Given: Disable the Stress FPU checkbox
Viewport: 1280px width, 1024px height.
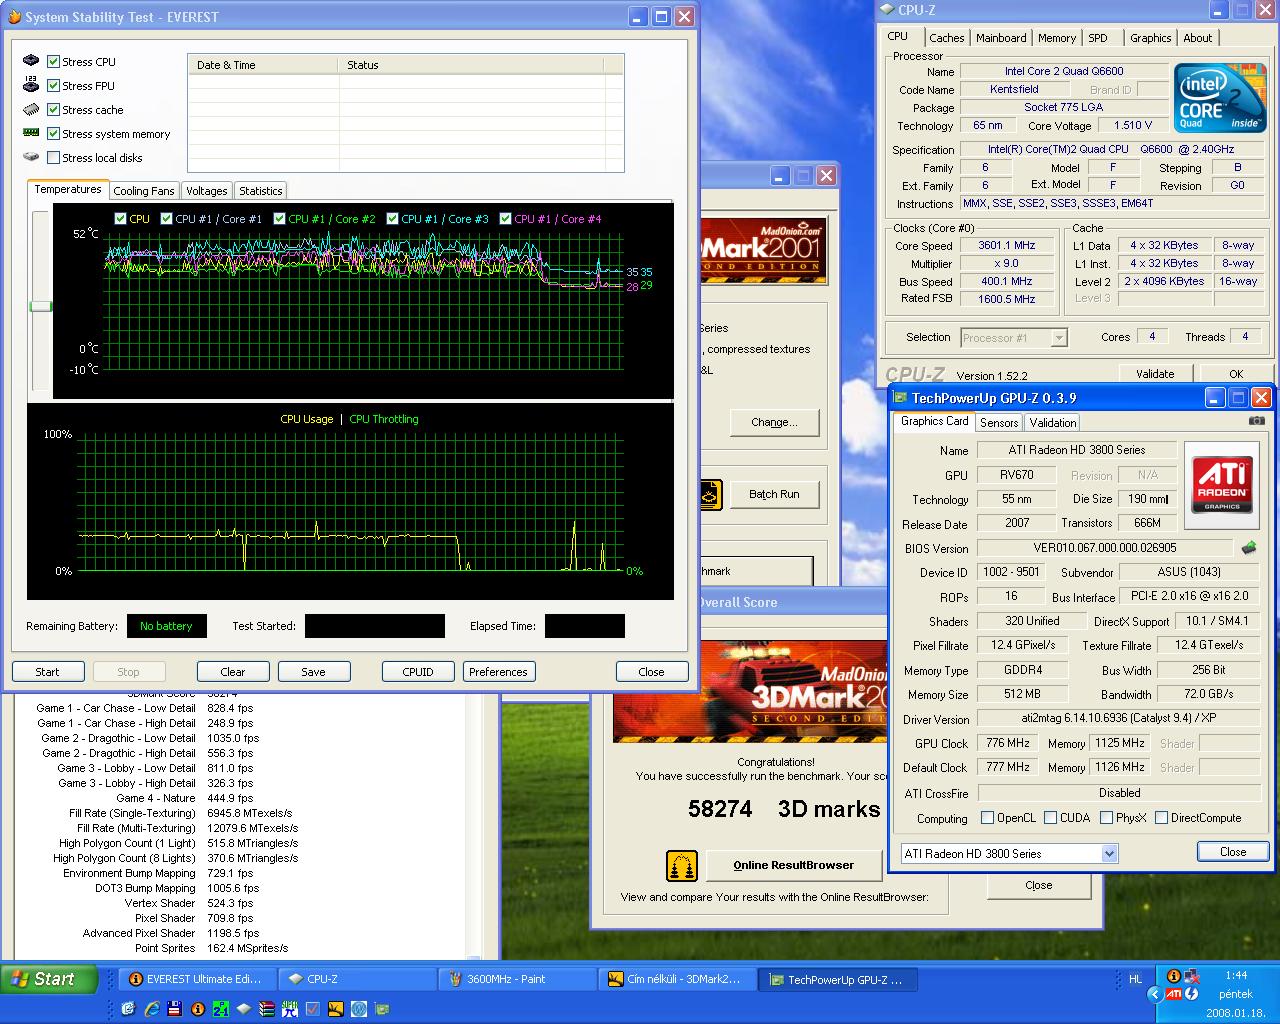Looking at the screenshot, I should coord(54,86).
